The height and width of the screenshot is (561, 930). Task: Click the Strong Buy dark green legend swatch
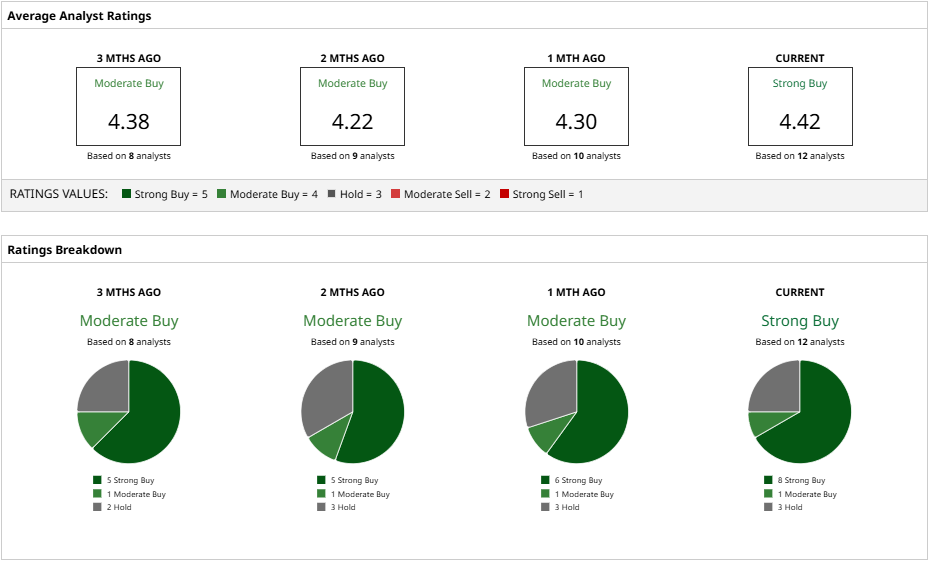126,193
